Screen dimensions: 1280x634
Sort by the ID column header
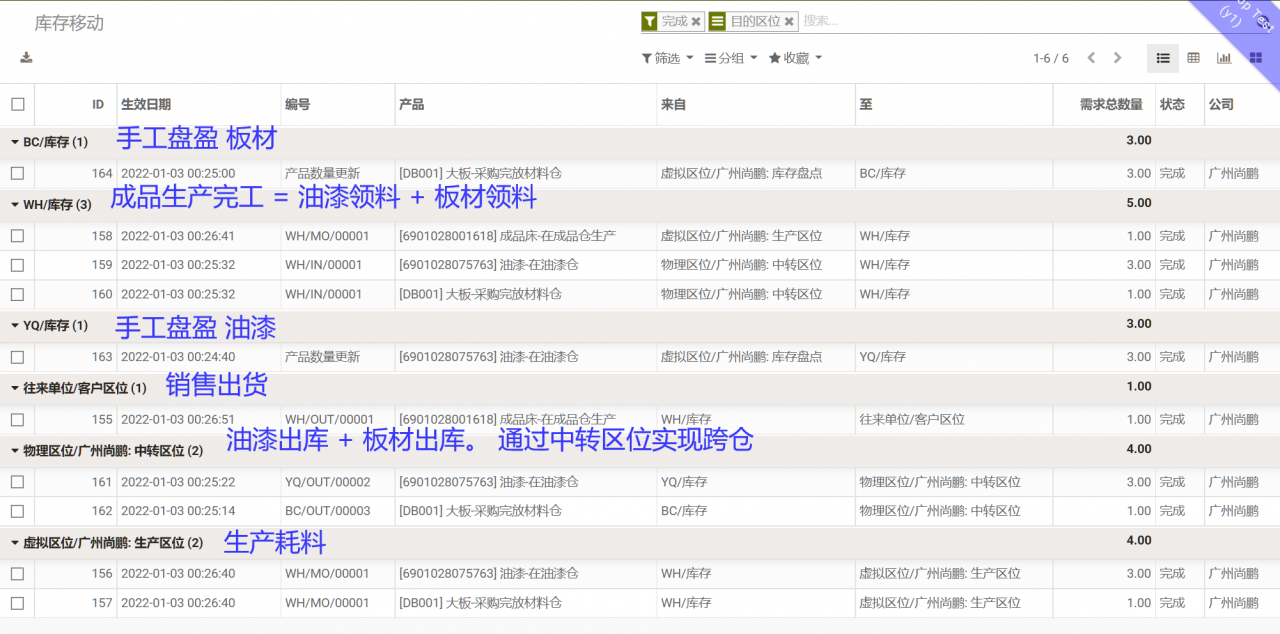coord(98,104)
